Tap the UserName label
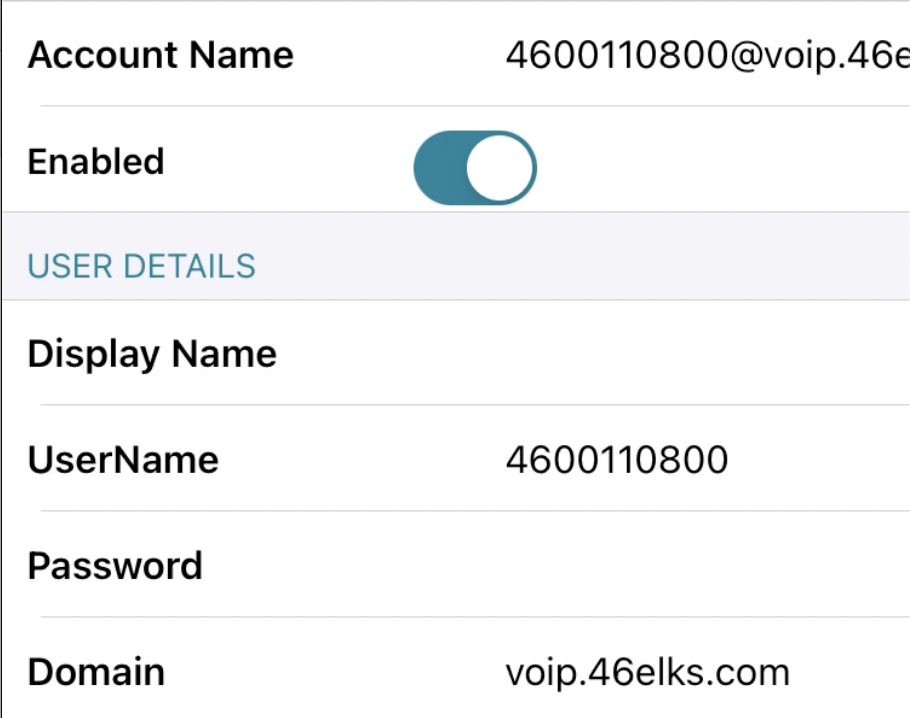The width and height of the screenshot is (910, 718). [x=123, y=460]
